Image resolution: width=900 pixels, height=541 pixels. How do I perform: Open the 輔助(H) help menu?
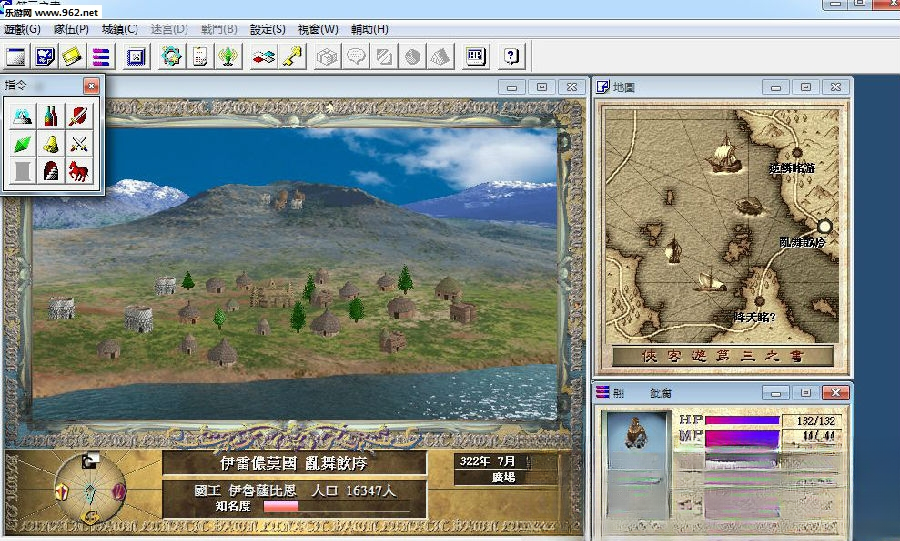(370, 29)
